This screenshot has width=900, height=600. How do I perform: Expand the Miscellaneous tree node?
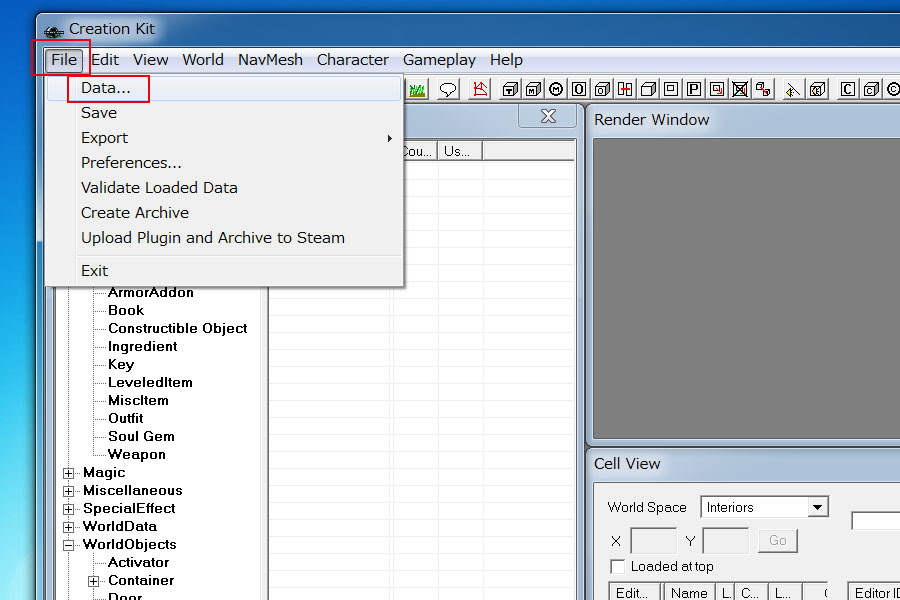point(68,491)
